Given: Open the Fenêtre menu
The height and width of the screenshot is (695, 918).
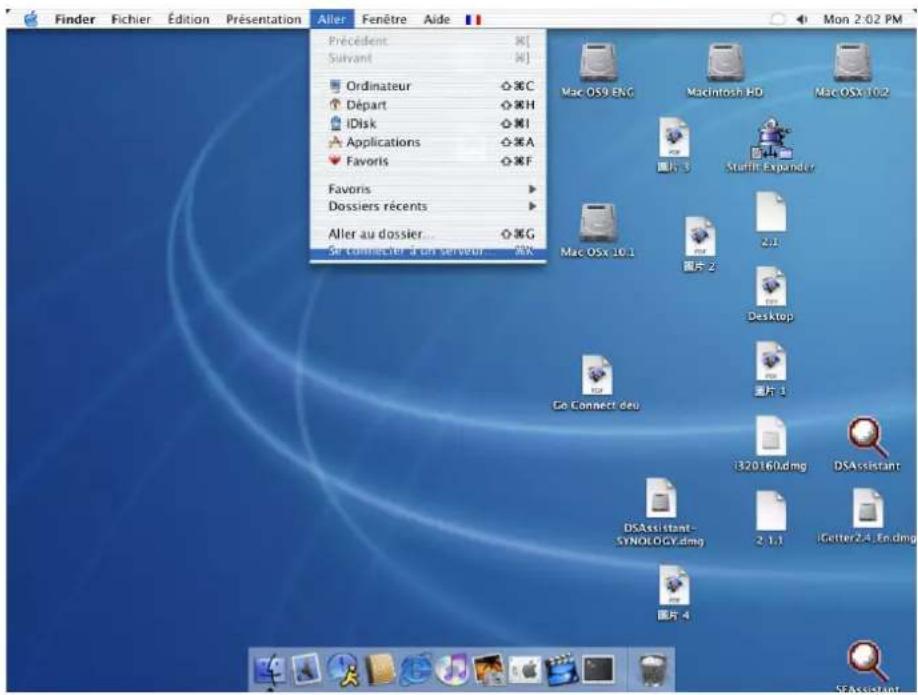Looking at the screenshot, I should pos(384,19).
